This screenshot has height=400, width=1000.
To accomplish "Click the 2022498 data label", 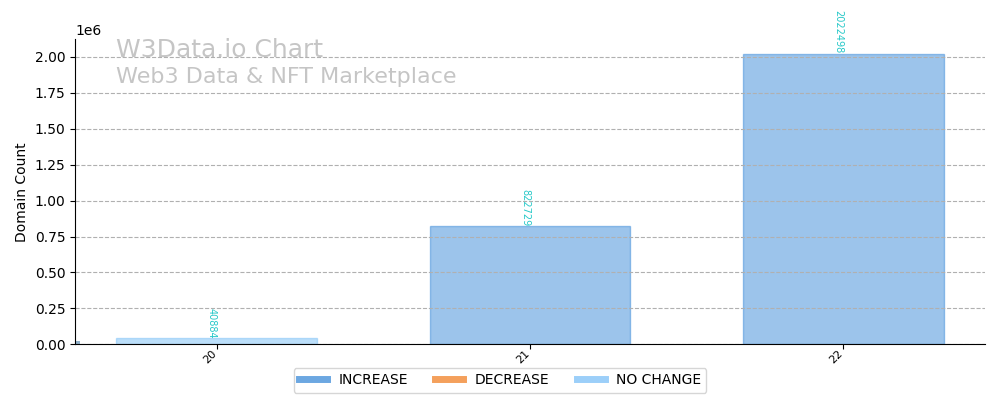I will (x=839, y=32).
